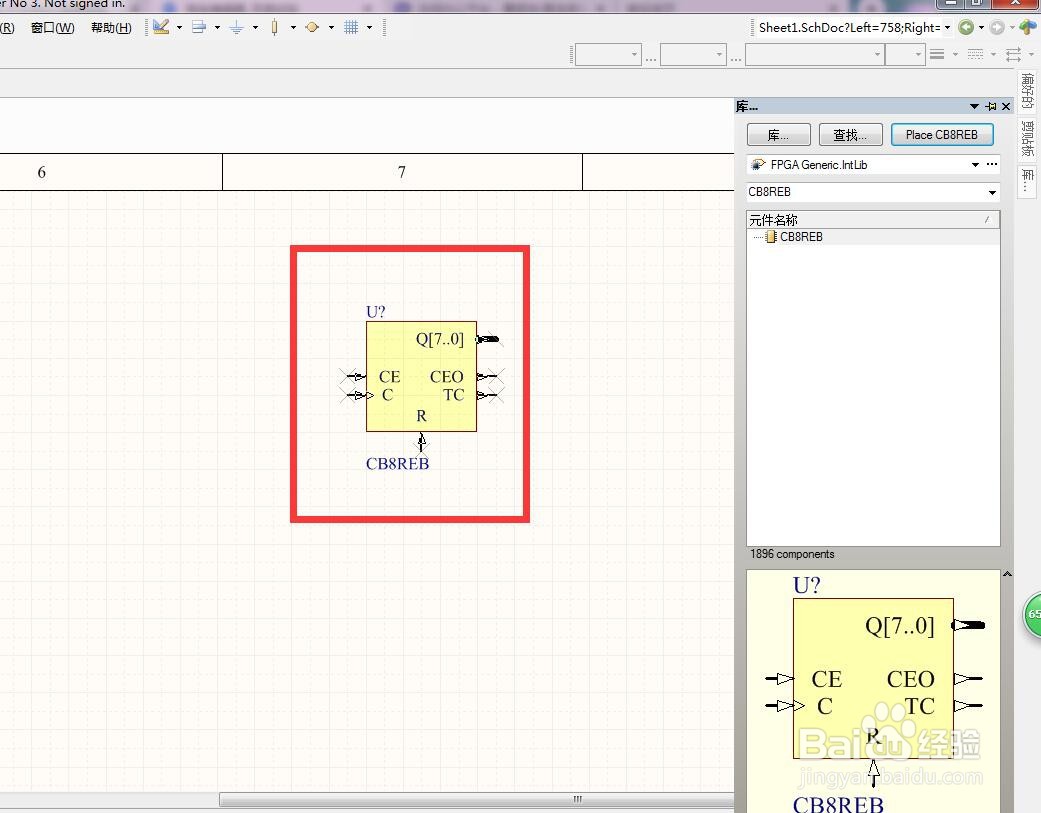This screenshot has width=1041, height=813.
Task: Open the second empty toolbar combo box
Action: [x=693, y=54]
